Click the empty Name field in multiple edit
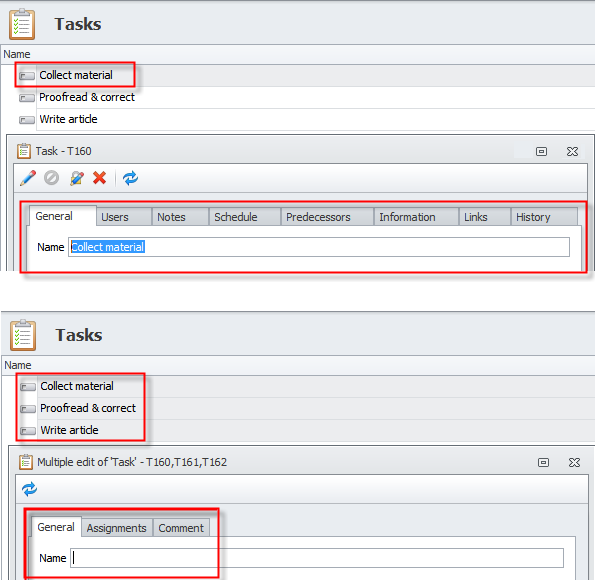 (317, 558)
